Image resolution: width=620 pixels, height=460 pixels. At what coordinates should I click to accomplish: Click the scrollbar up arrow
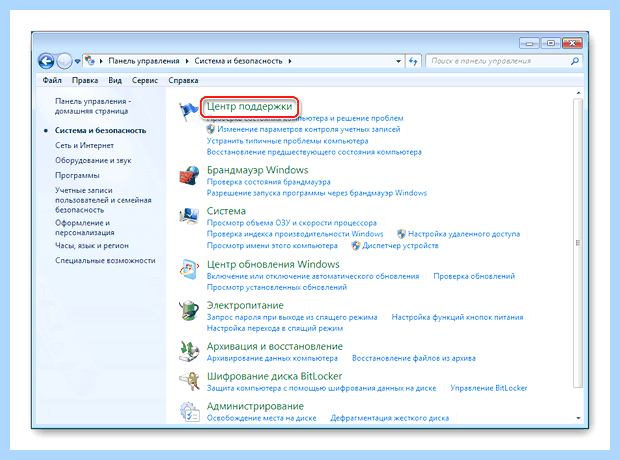tap(578, 93)
